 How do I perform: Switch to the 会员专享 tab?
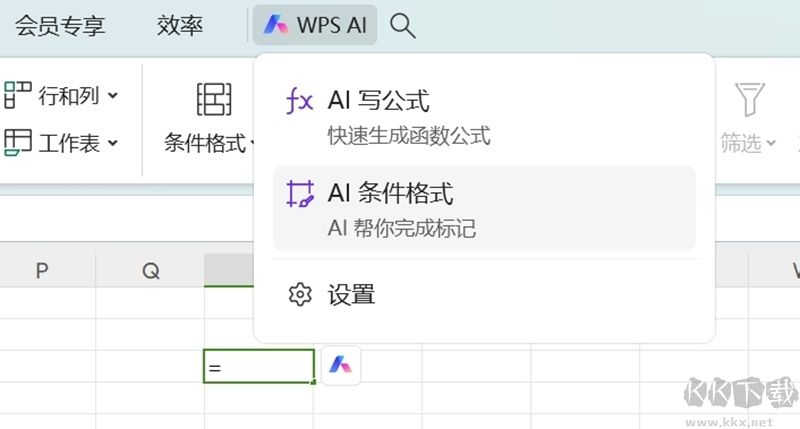(60, 26)
